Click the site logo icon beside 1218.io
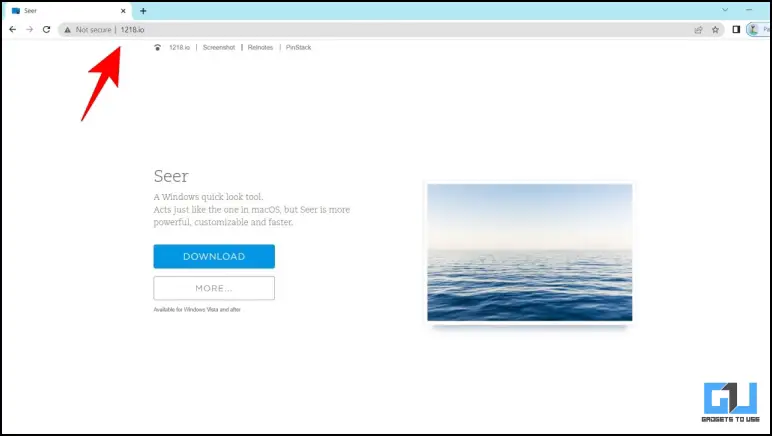This screenshot has width=772, height=436. click(x=158, y=47)
